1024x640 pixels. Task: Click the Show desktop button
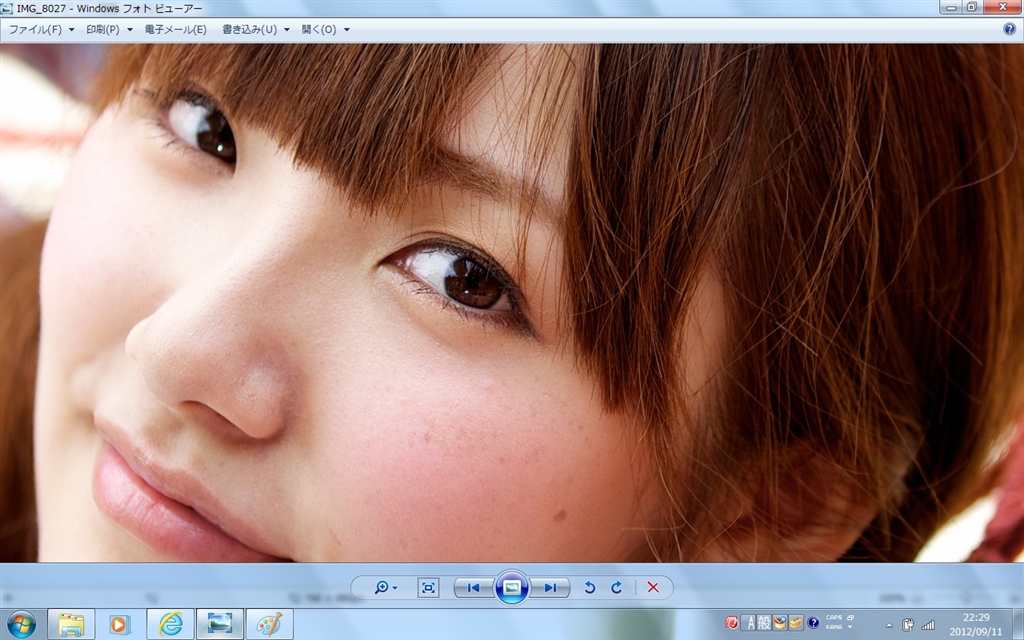[1019, 624]
